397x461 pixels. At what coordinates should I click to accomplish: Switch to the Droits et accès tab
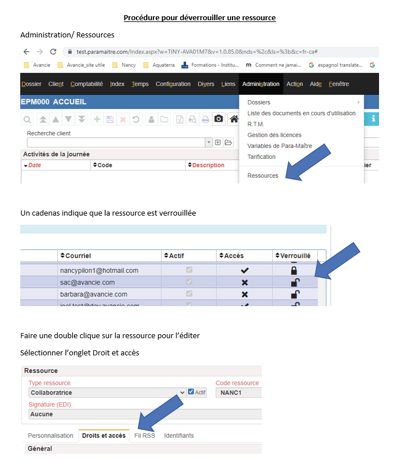pyautogui.click(x=104, y=435)
